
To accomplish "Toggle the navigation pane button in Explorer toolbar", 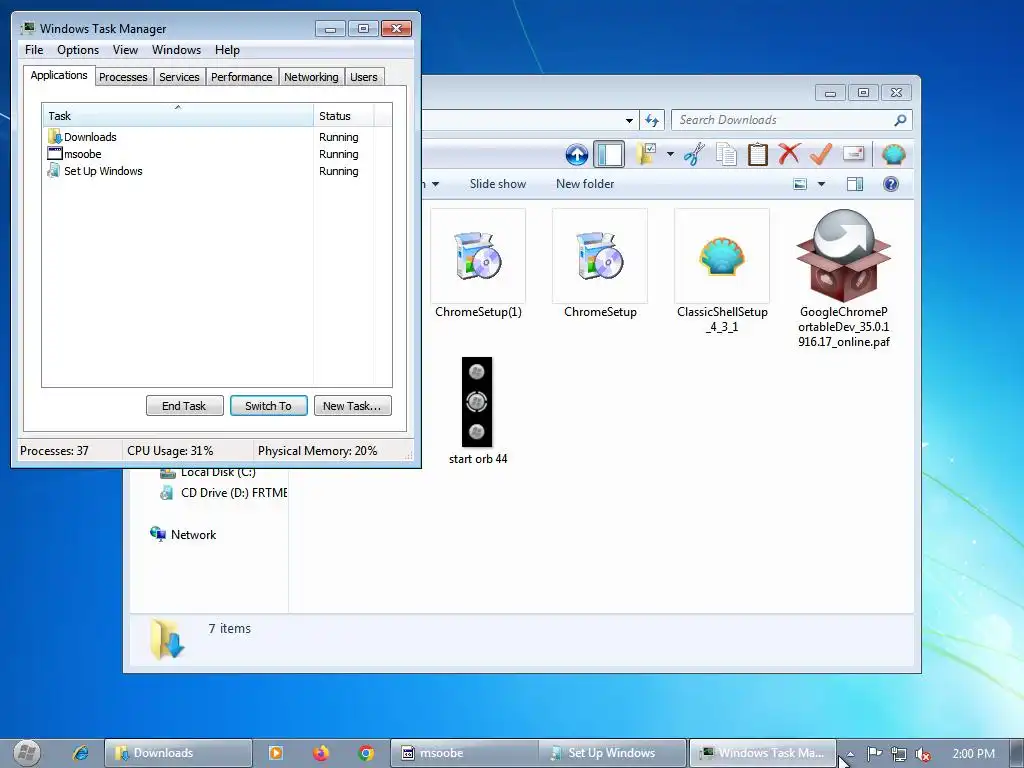I will tap(609, 155).
